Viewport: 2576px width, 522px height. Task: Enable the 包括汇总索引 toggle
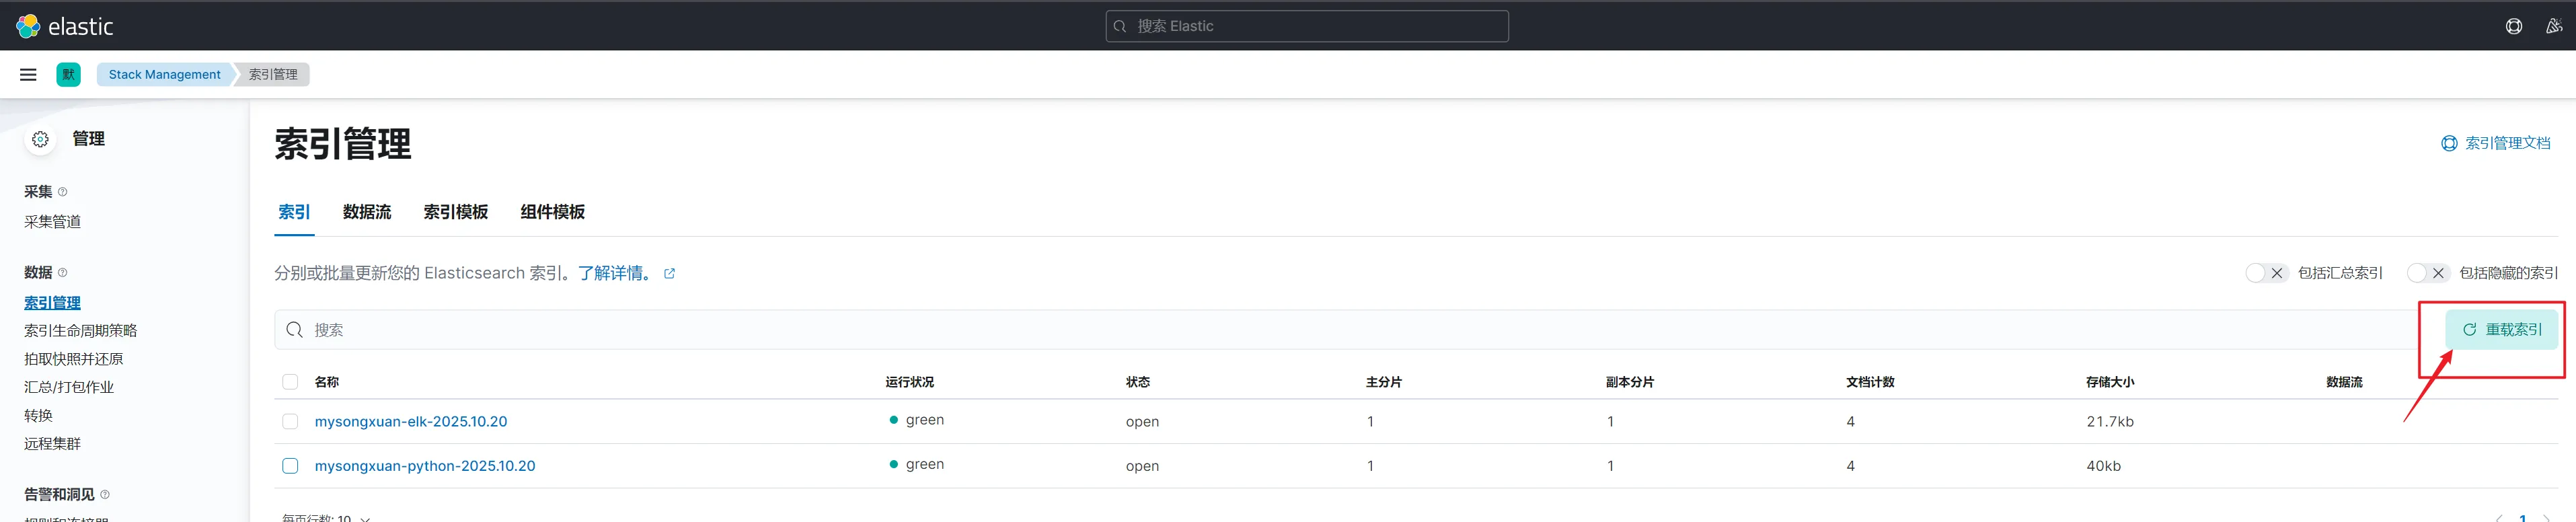pyautogui.click(x=2265, y=273)
